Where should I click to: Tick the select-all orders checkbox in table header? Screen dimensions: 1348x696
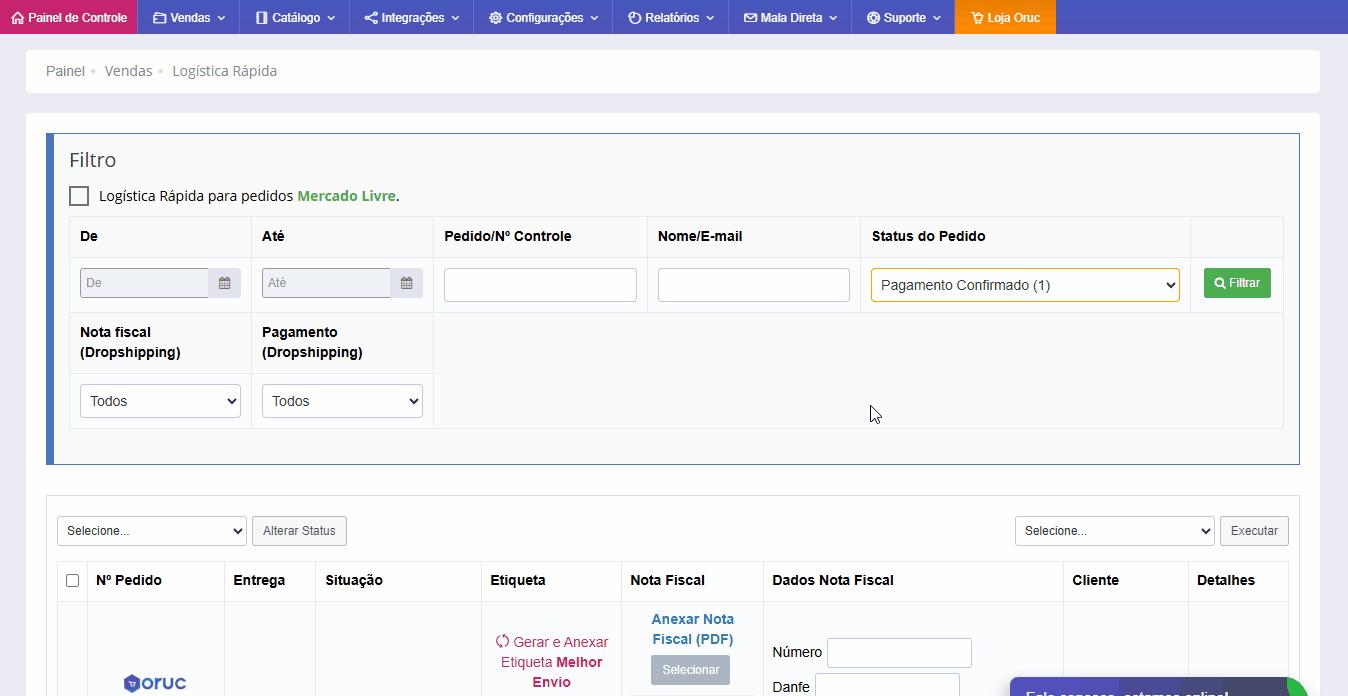point(73,581)
